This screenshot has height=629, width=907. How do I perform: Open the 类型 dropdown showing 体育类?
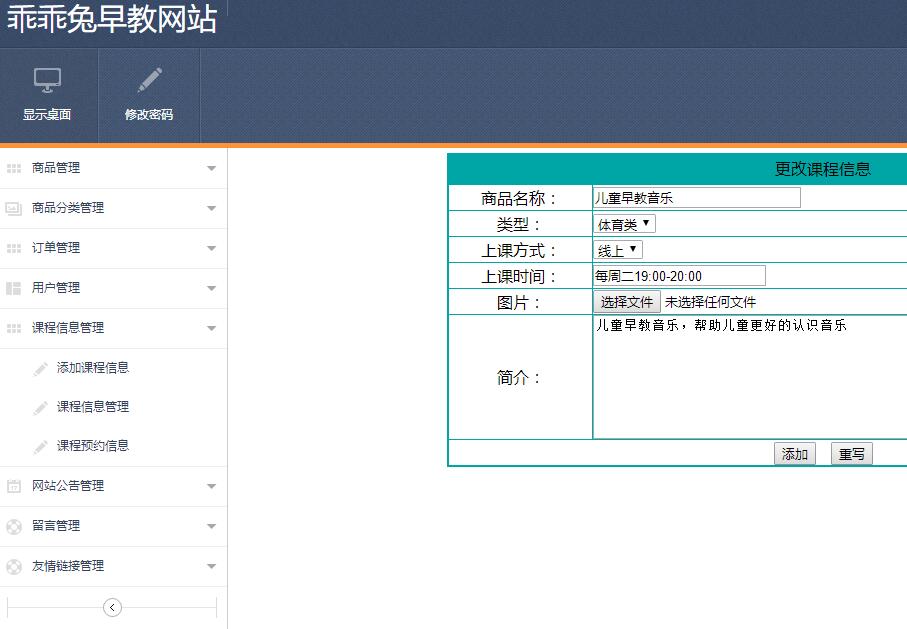pos(624,224)
